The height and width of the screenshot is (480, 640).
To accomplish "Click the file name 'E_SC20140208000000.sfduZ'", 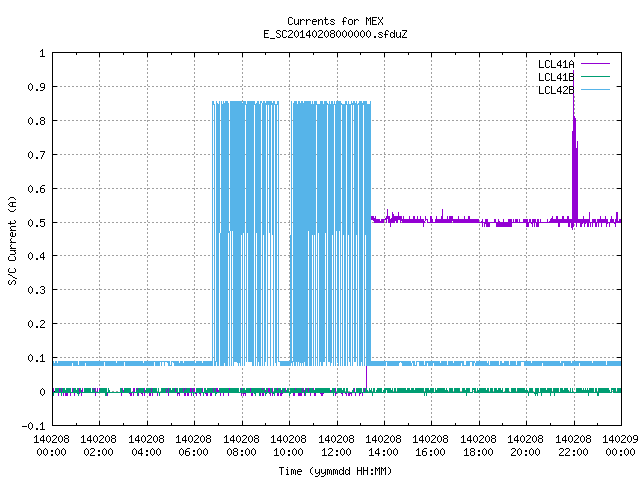I will [x=335, y=34].
